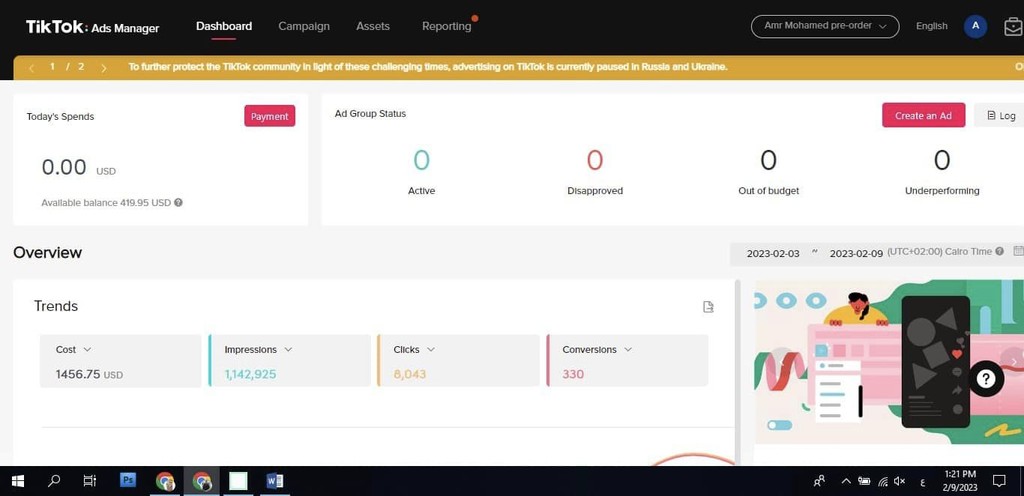Screen dimensions: 1024x496
Task: Open Microsoft Word from the taskbar
Action: (x=275, y=482)
